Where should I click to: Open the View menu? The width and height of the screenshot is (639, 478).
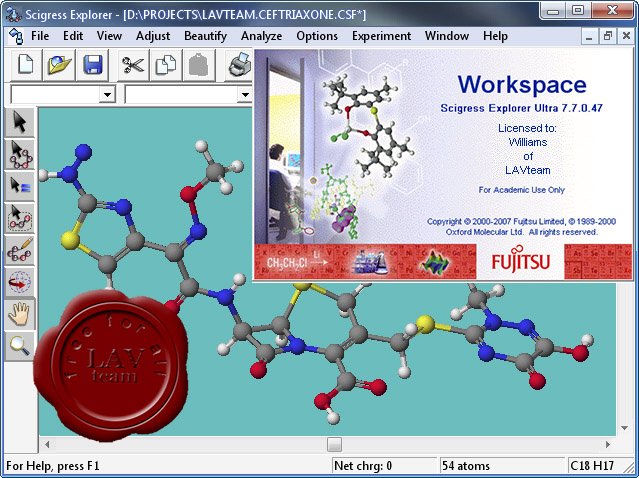click(109, 36)
